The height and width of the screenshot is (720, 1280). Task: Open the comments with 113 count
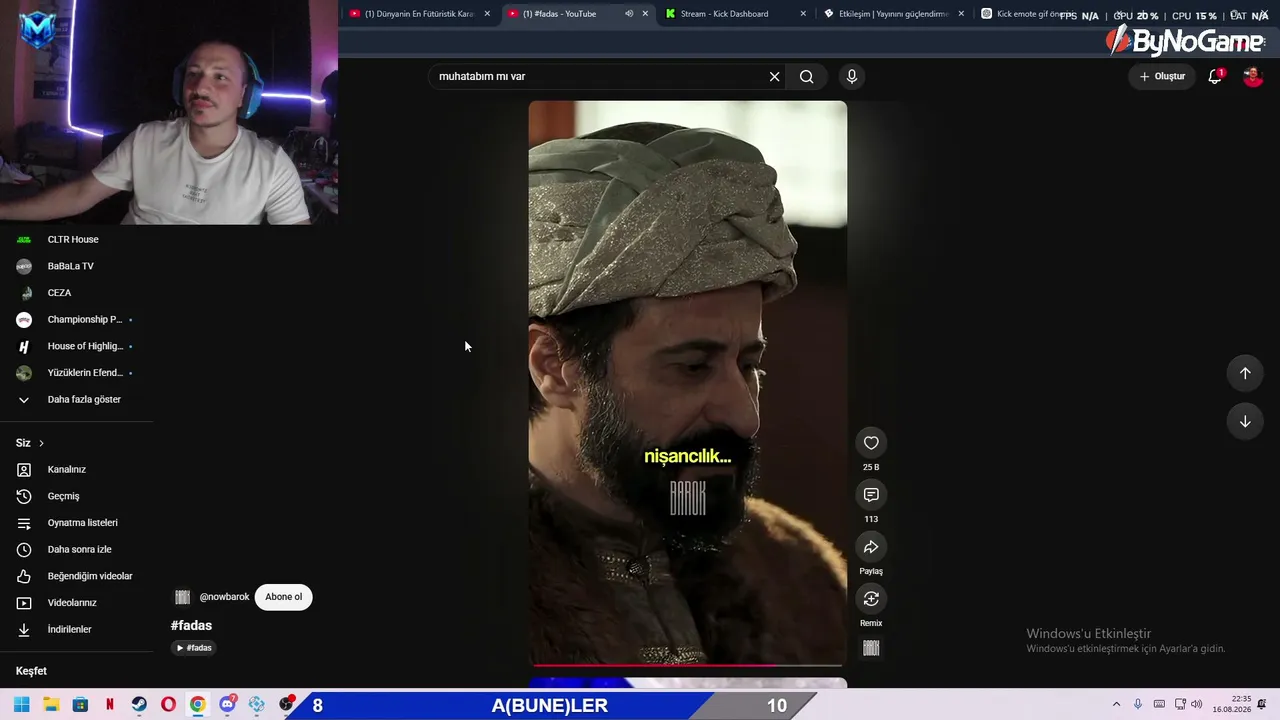pyautogui.click(x=871, y=495)
